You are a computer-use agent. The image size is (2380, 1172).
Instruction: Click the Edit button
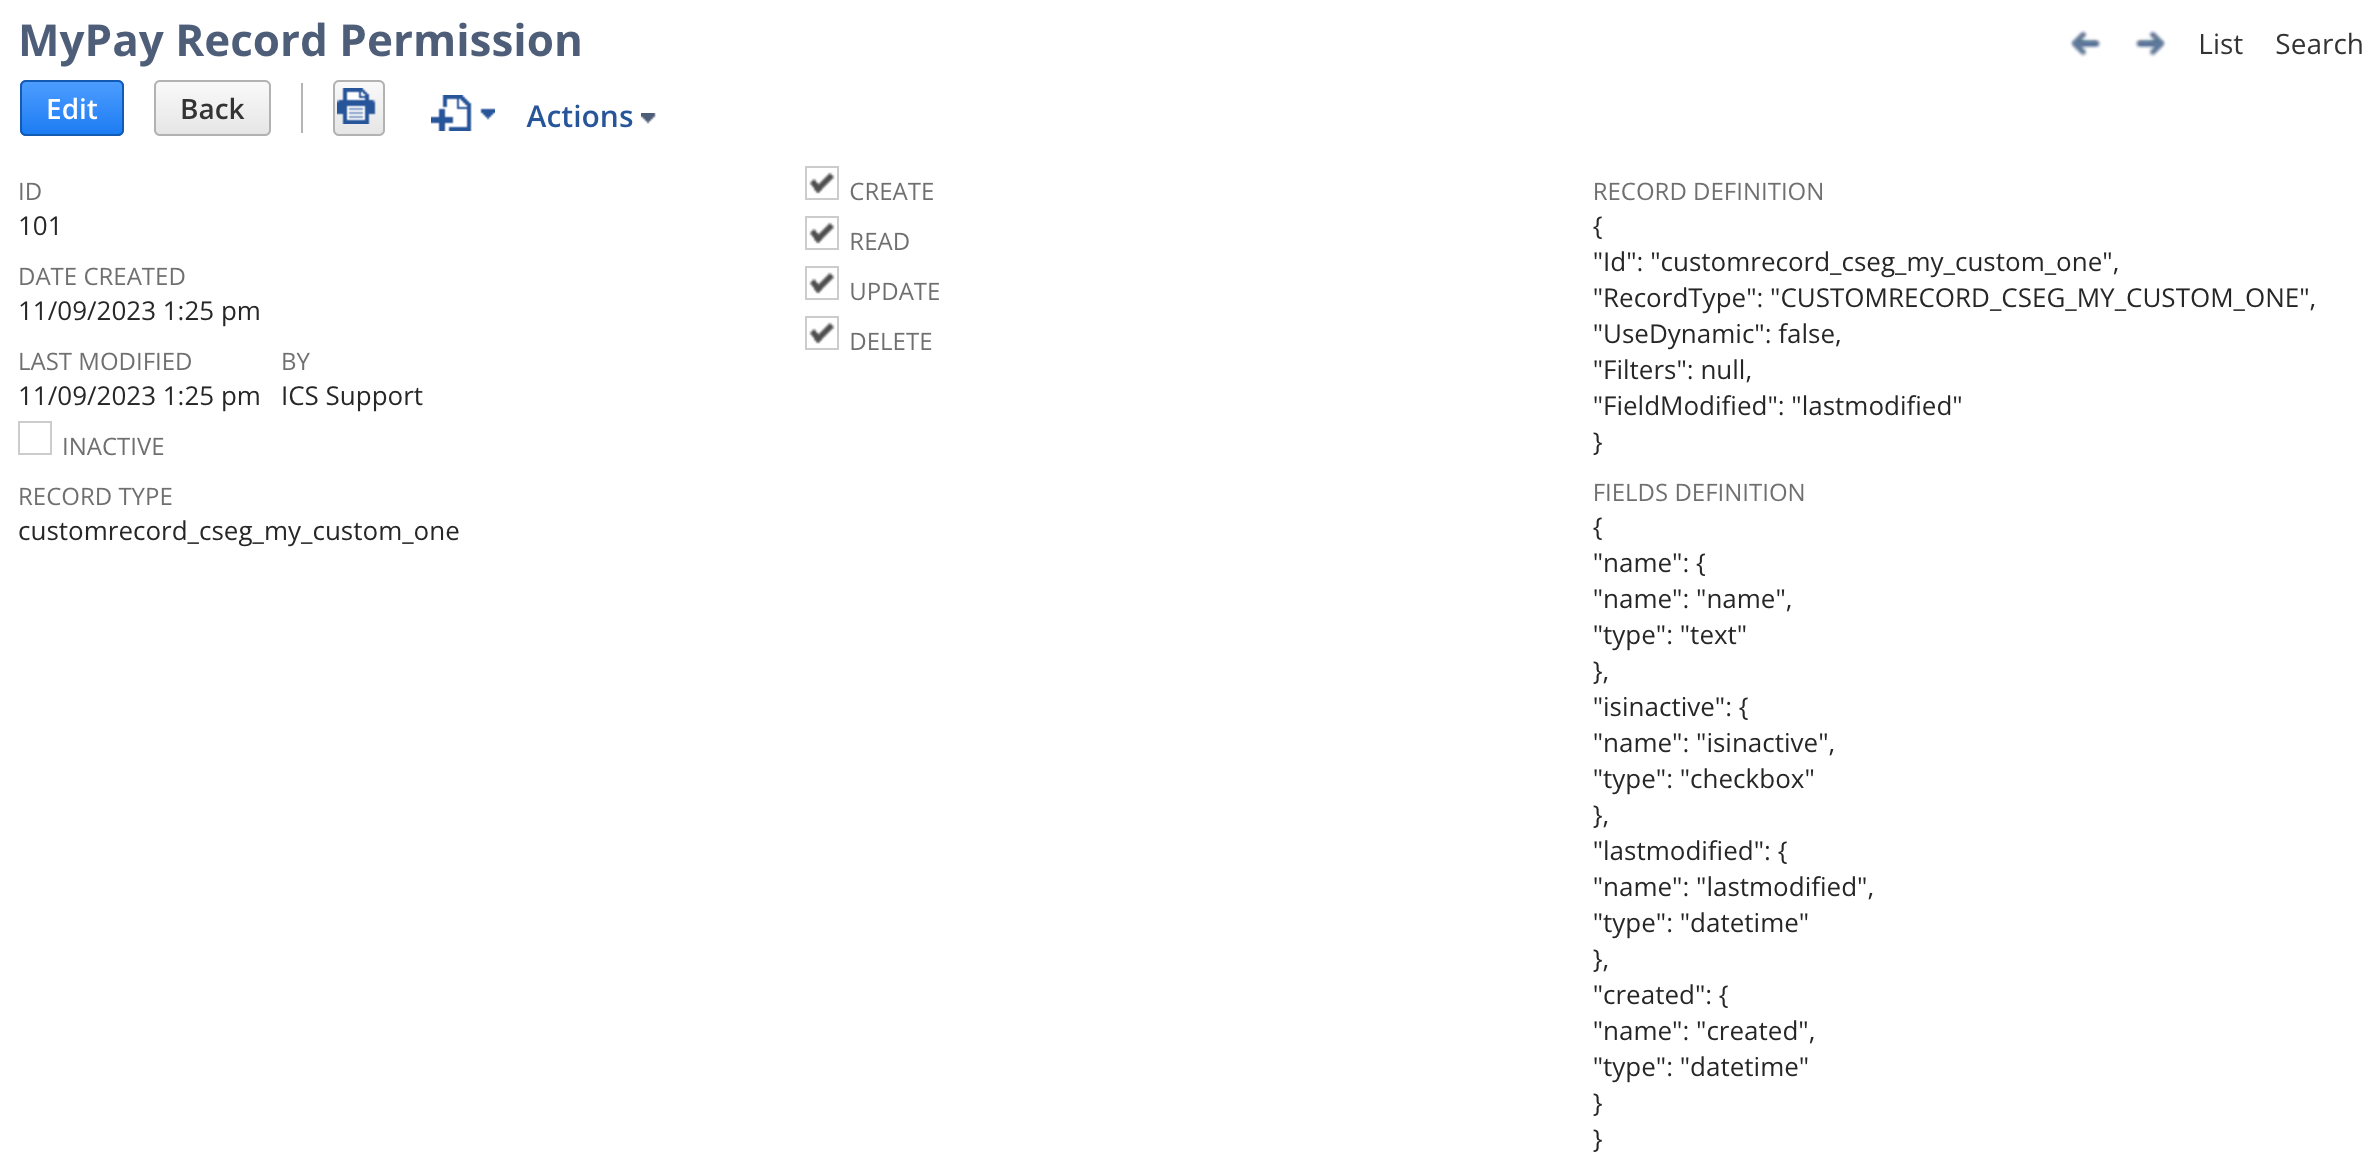click(x=71, y=107)
